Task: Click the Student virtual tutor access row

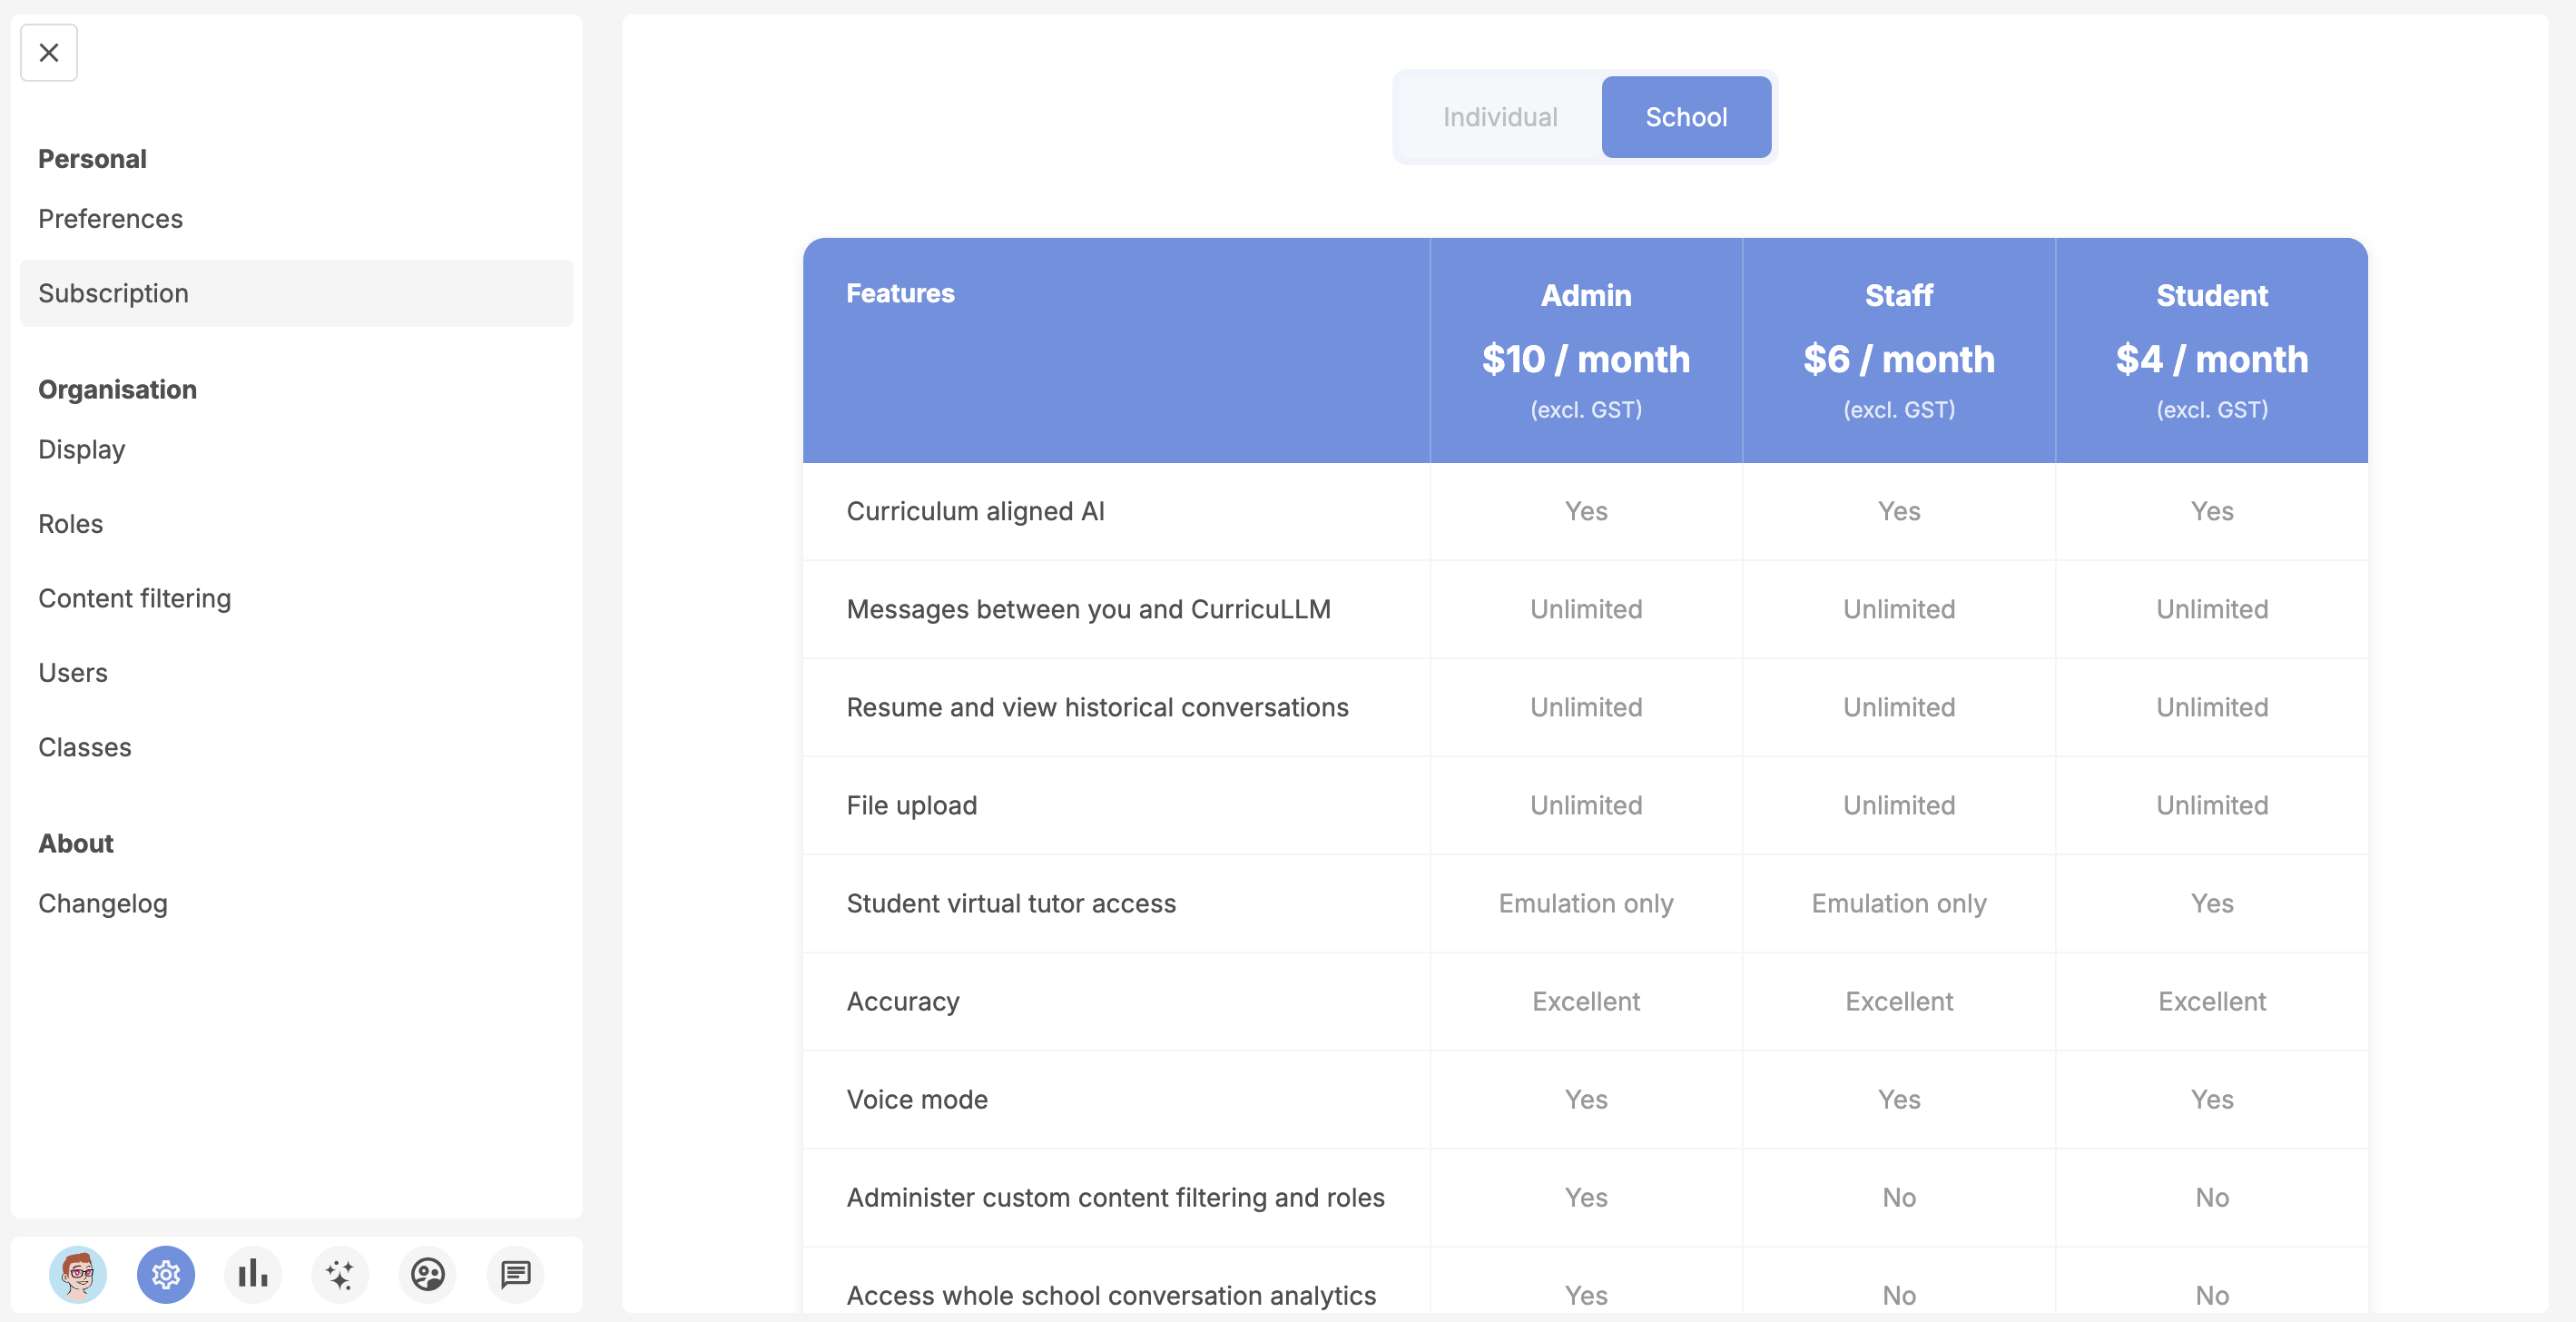Action: click(1012, 903)
